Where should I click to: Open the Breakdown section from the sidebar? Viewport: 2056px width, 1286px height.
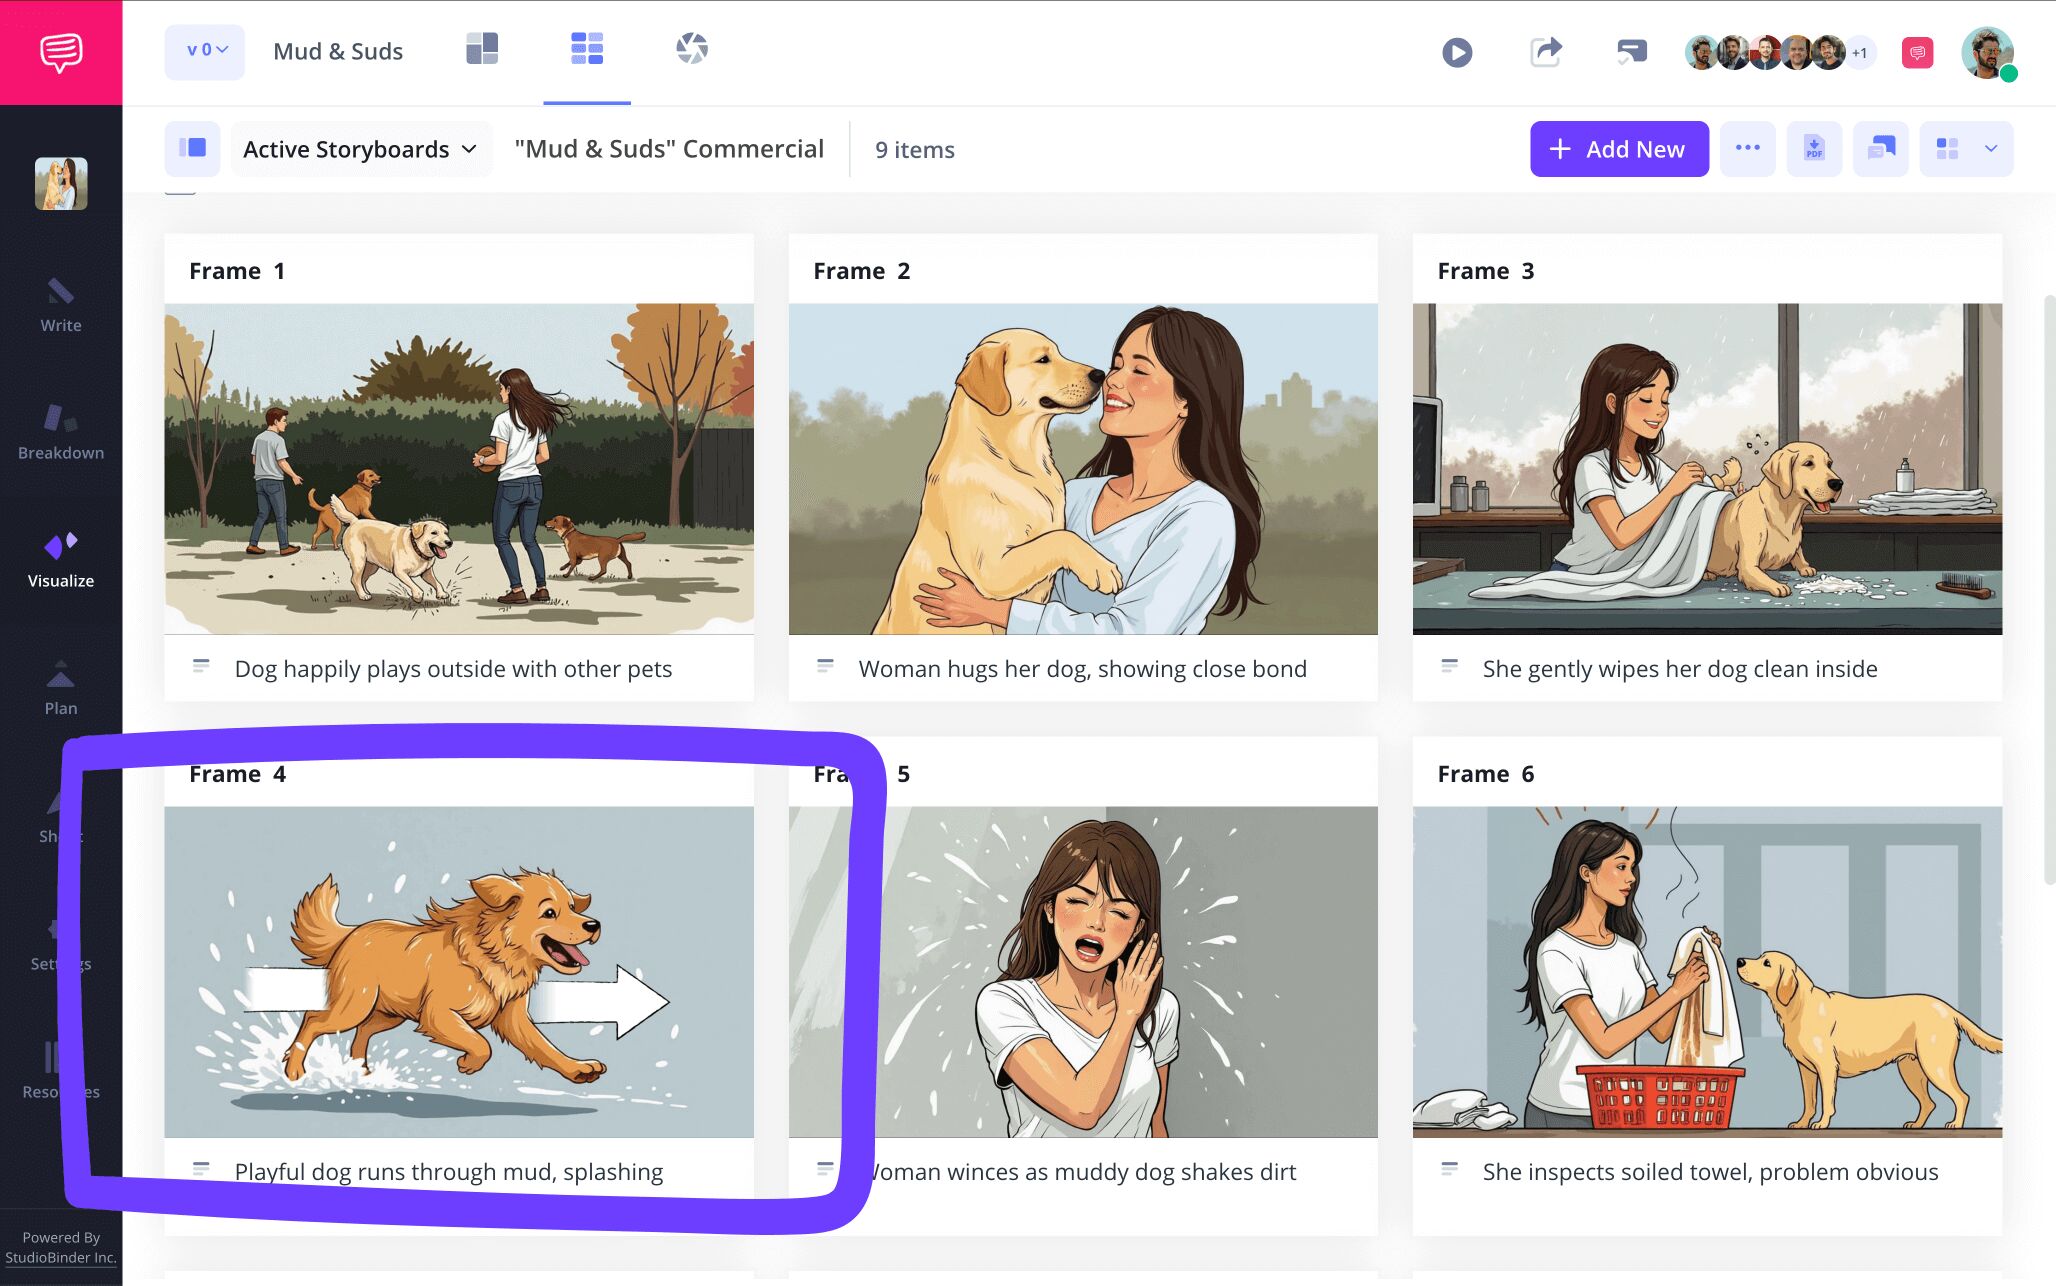tap(60, 430)
